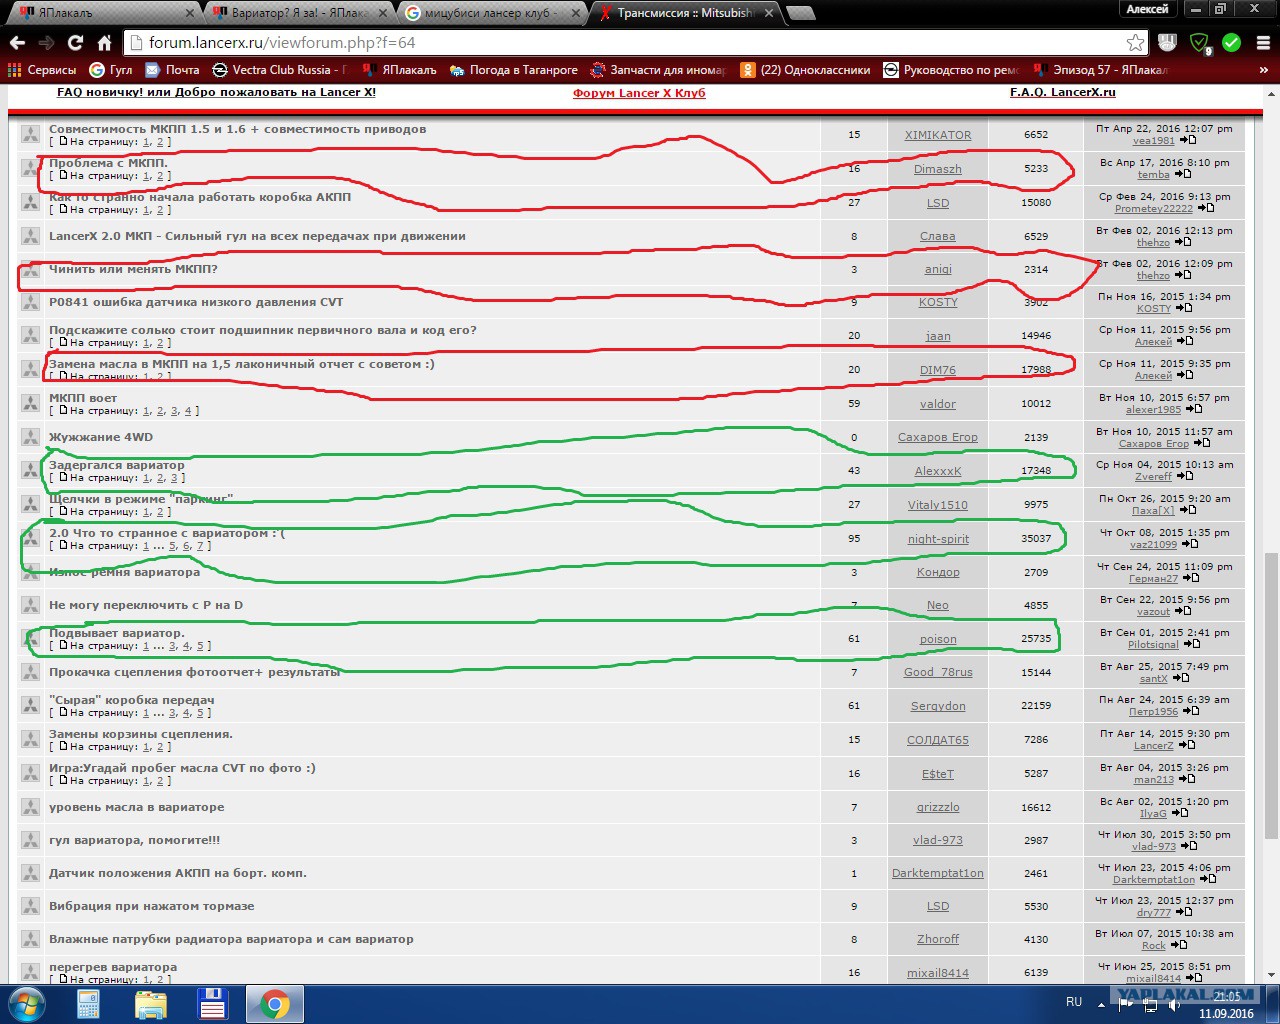The image size is (1280, 1024).
Task: Jump to last post icon next to alexer1985
Action: pyautogui.click(x=1193, y=410)
